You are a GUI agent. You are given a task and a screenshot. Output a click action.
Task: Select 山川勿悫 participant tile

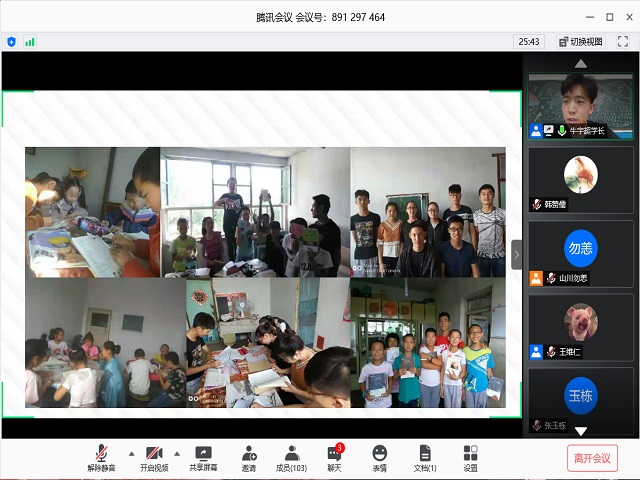pyautogui.click(x=581, y=253)
